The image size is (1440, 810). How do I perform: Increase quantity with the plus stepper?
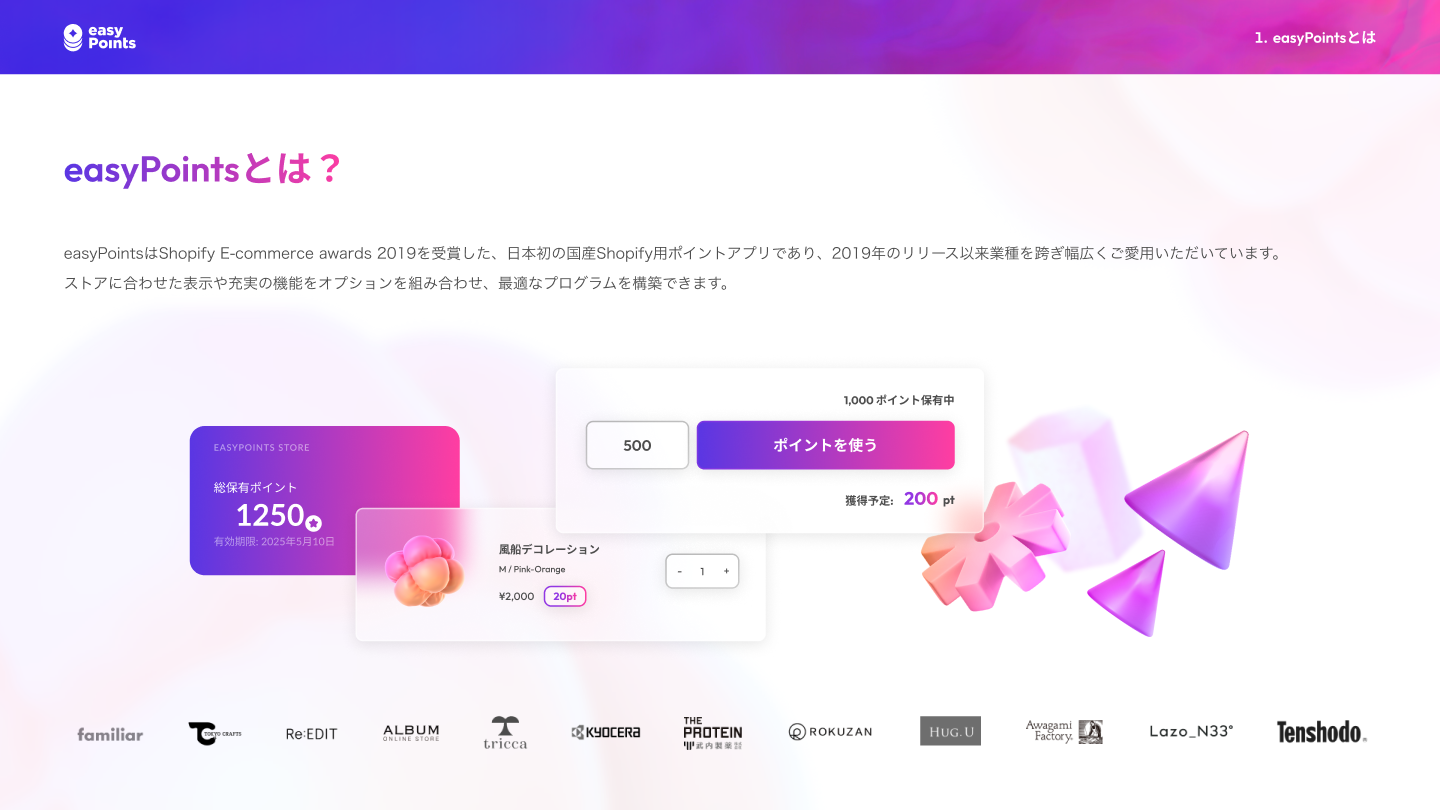tap(726, 571)
